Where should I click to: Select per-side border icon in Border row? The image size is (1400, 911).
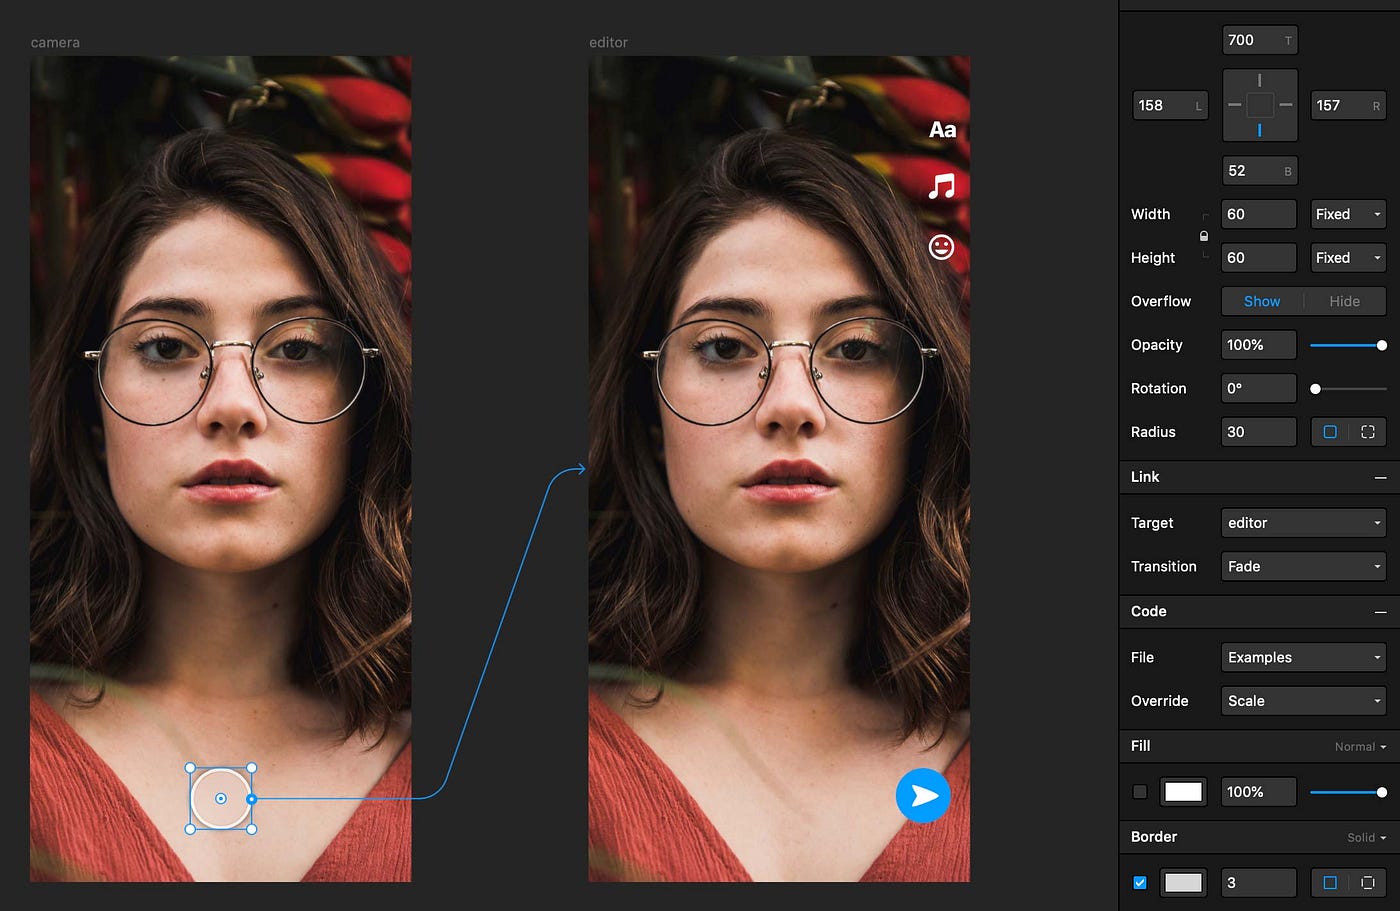[1368, 883]
